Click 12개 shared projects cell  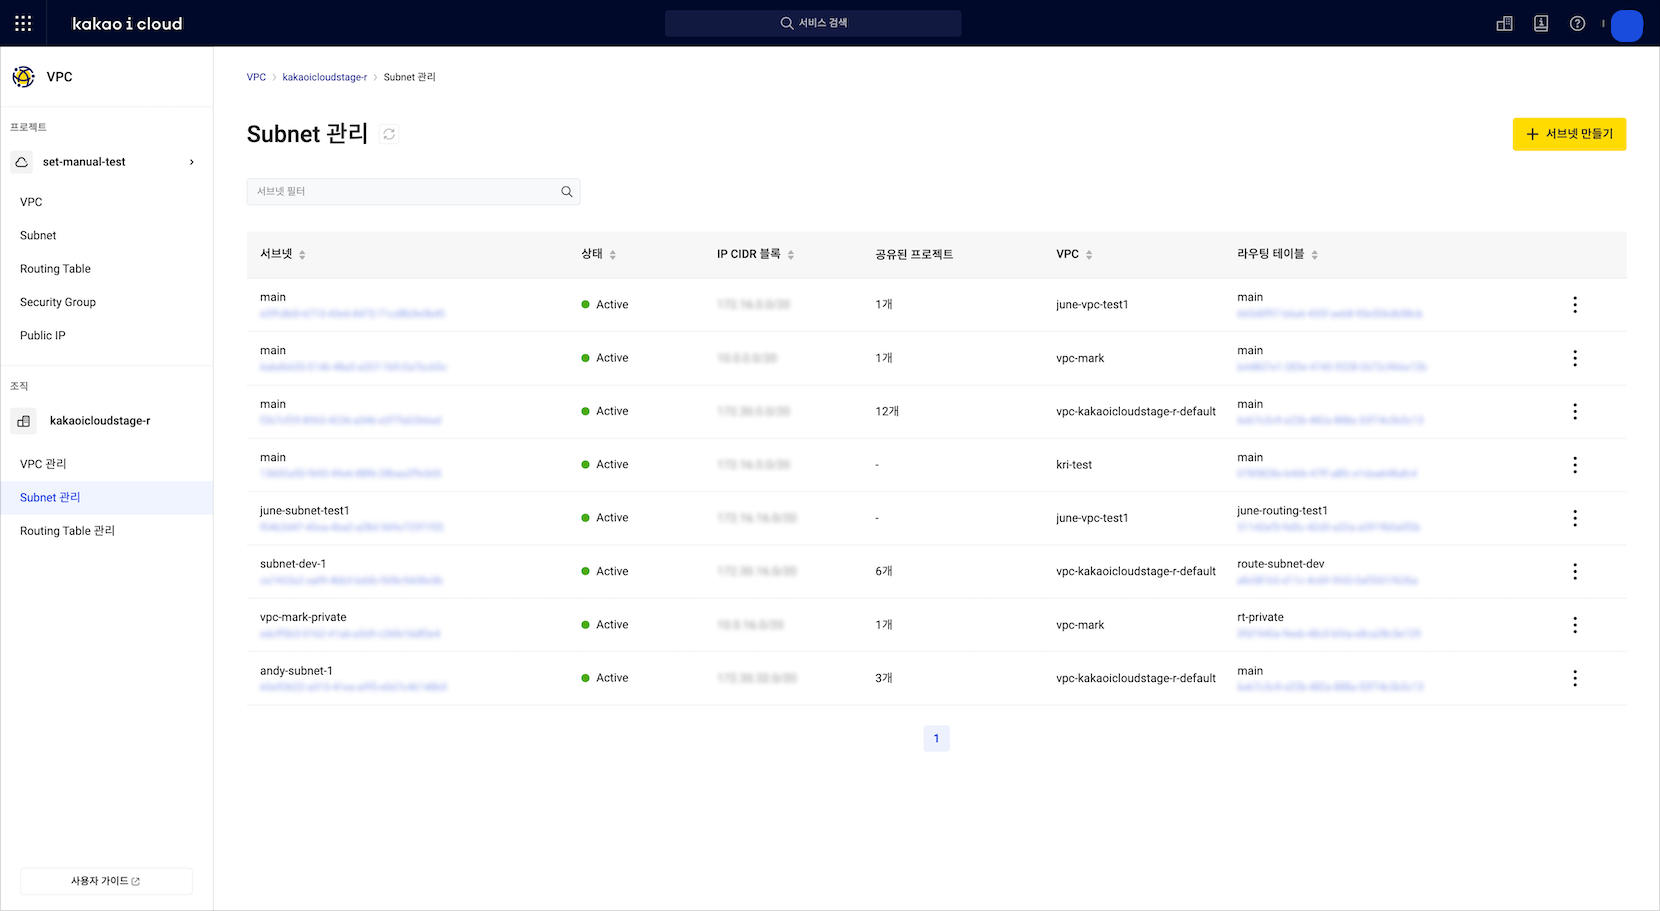[887, 412]
